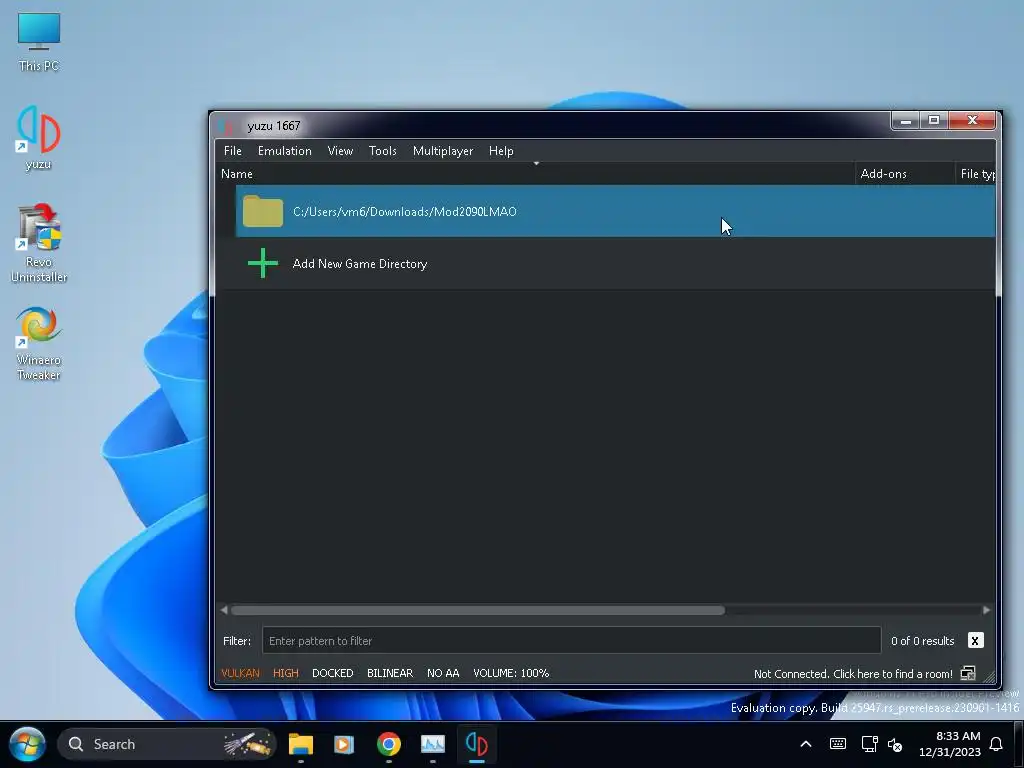Select the Winaero Tweaker desktop icon

pos(39,344)
